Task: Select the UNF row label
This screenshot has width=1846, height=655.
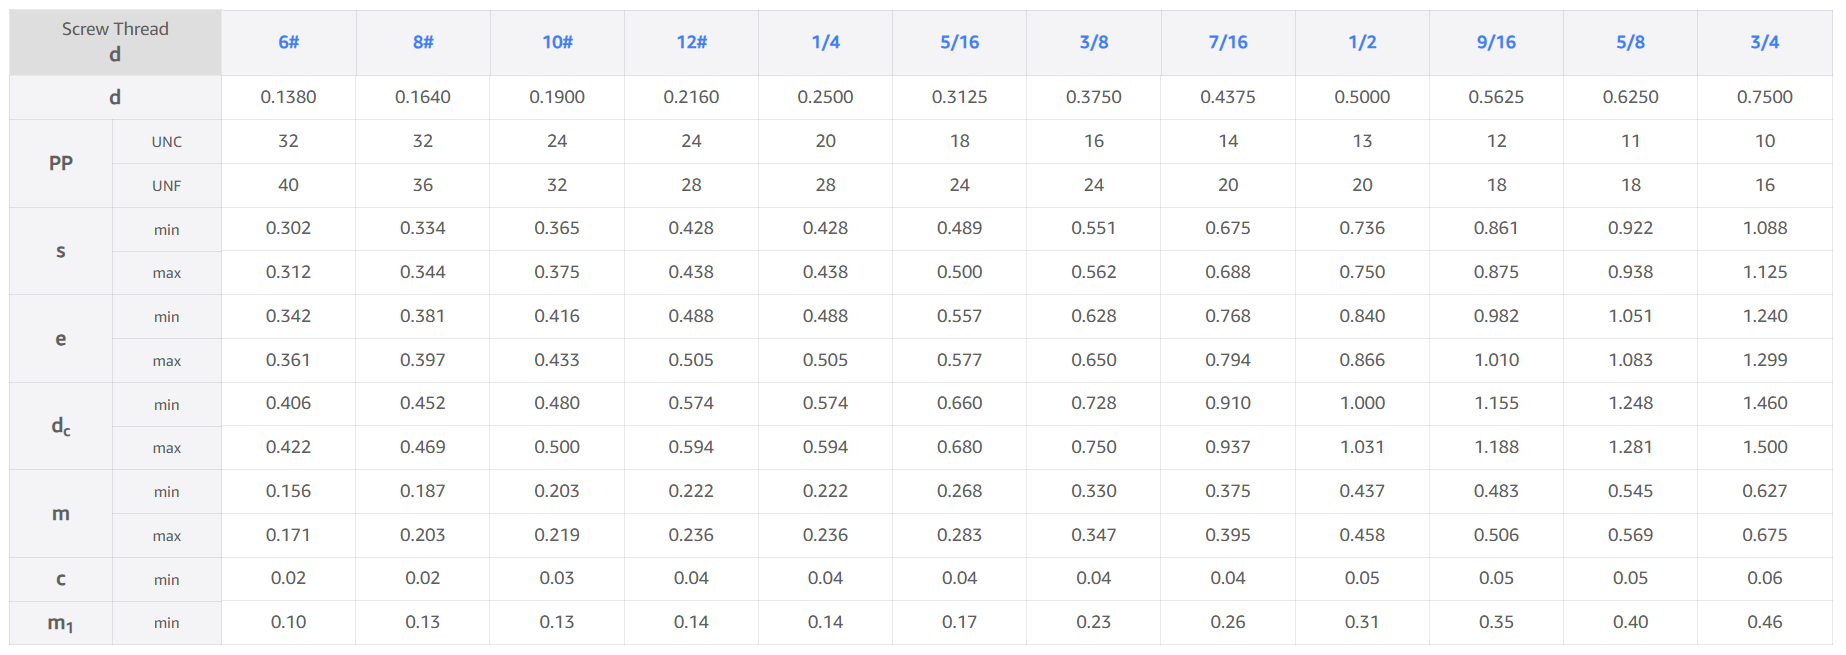Action: pyautogui.click(x=167, y=186)
